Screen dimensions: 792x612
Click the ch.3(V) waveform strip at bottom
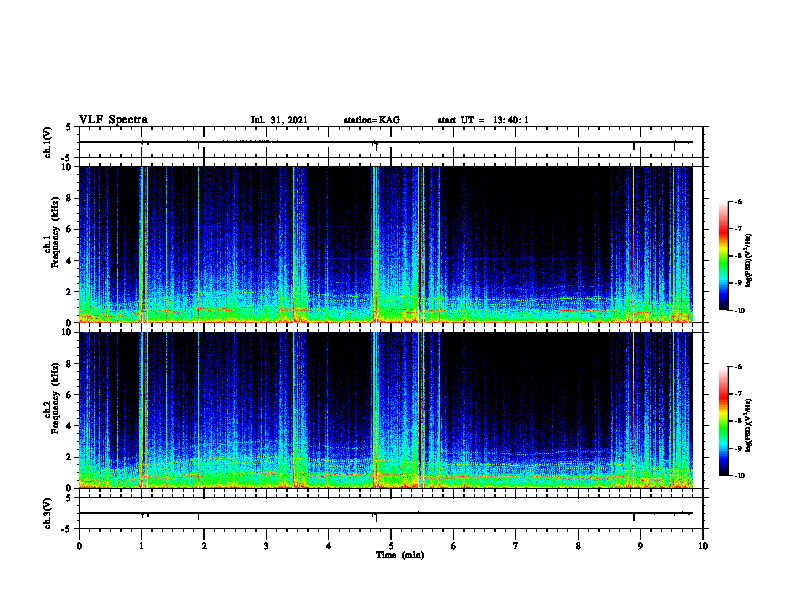click(390, 513)
